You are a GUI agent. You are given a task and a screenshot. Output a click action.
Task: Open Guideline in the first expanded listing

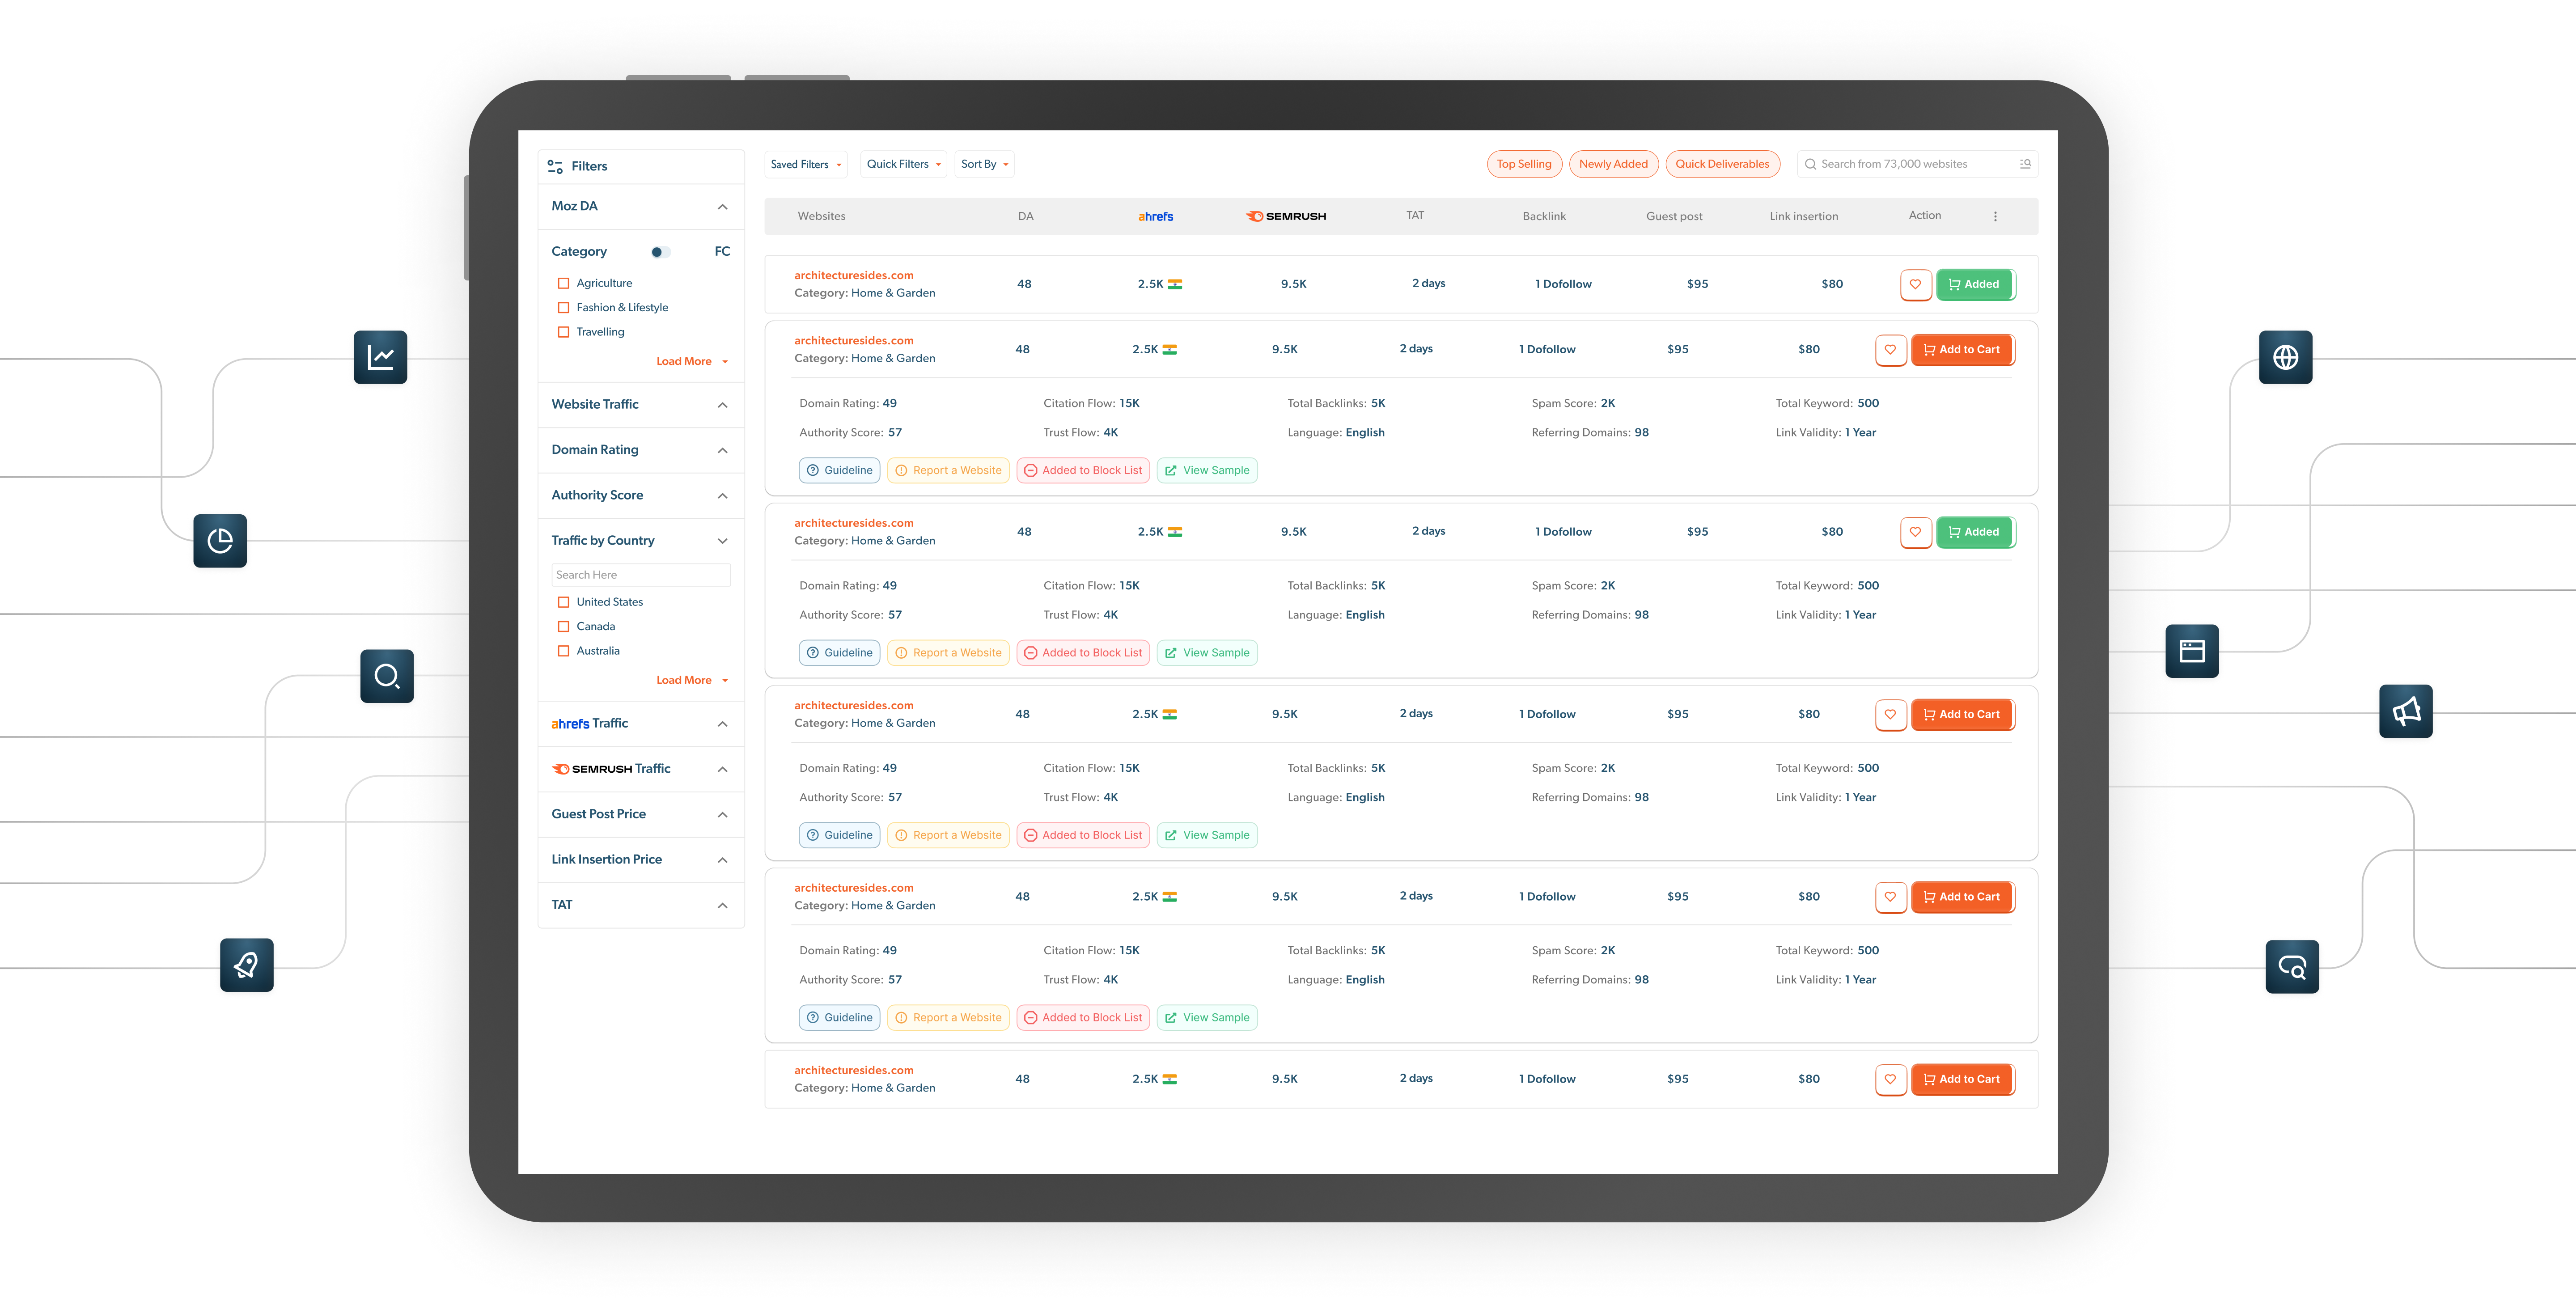839,471
